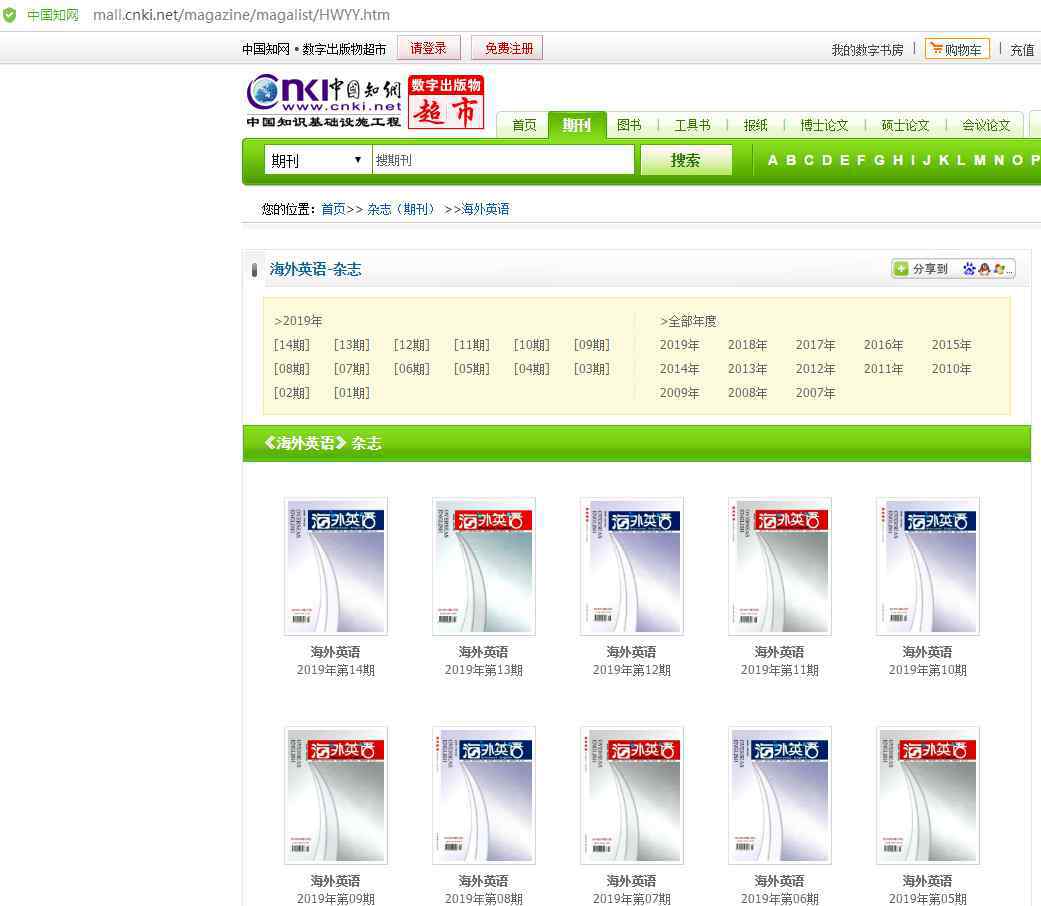Switch to the 博士论文 tab
This screenshot has width=1041, height=906.
[x=824, y=125]
